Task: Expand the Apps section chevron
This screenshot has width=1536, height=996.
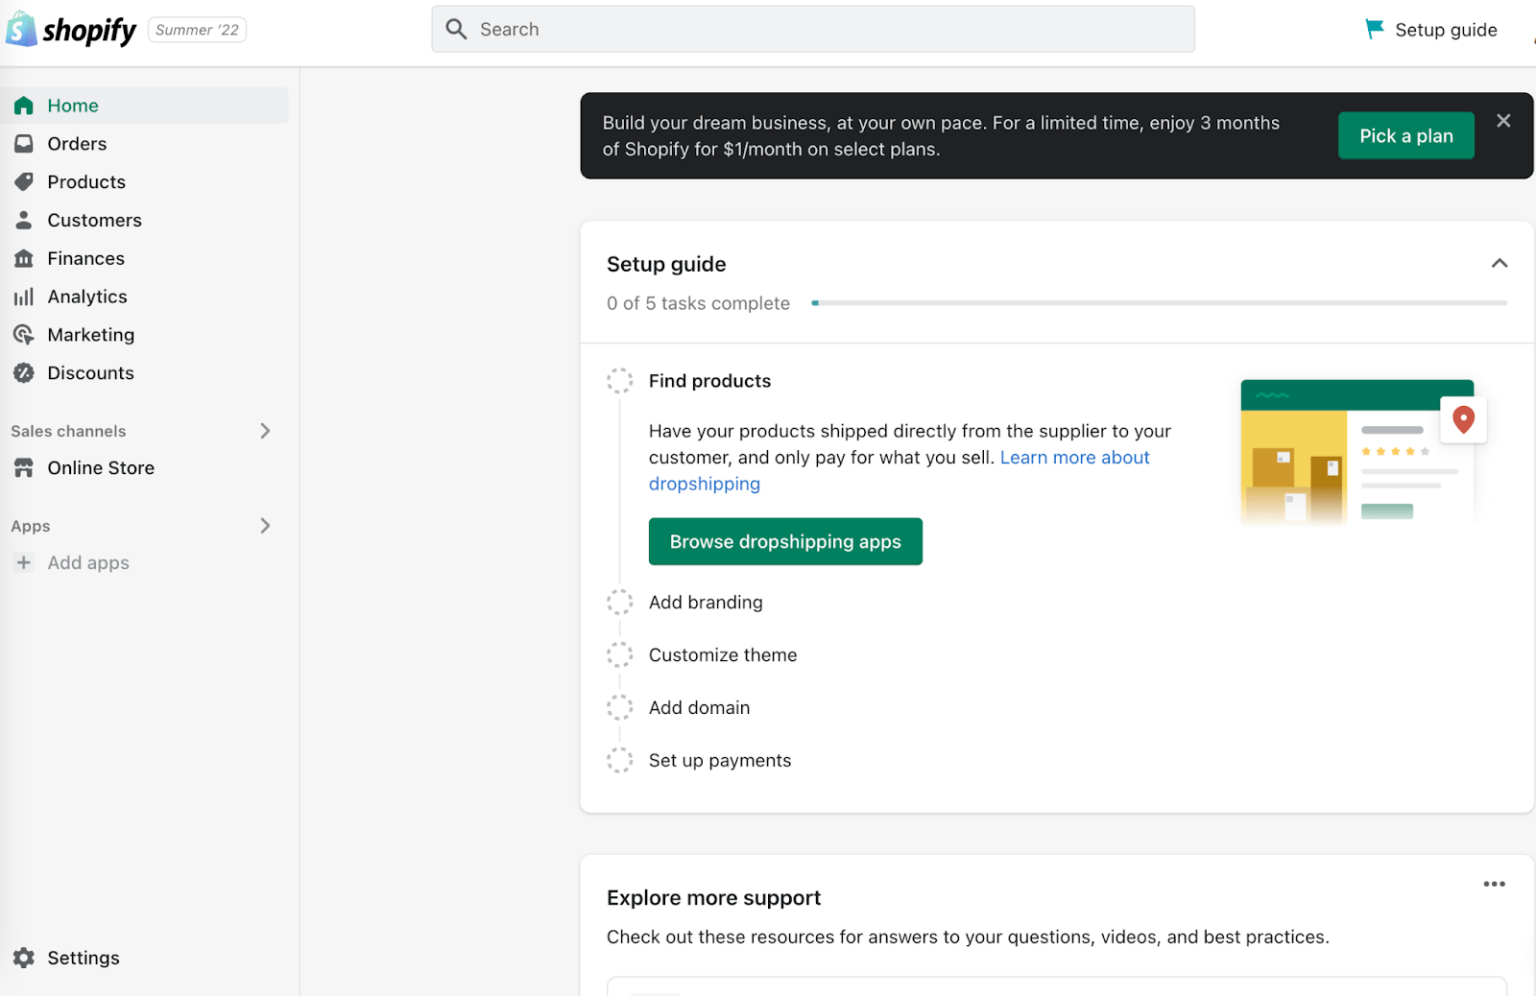Action: pyautogui.click(x=265, y=525)
